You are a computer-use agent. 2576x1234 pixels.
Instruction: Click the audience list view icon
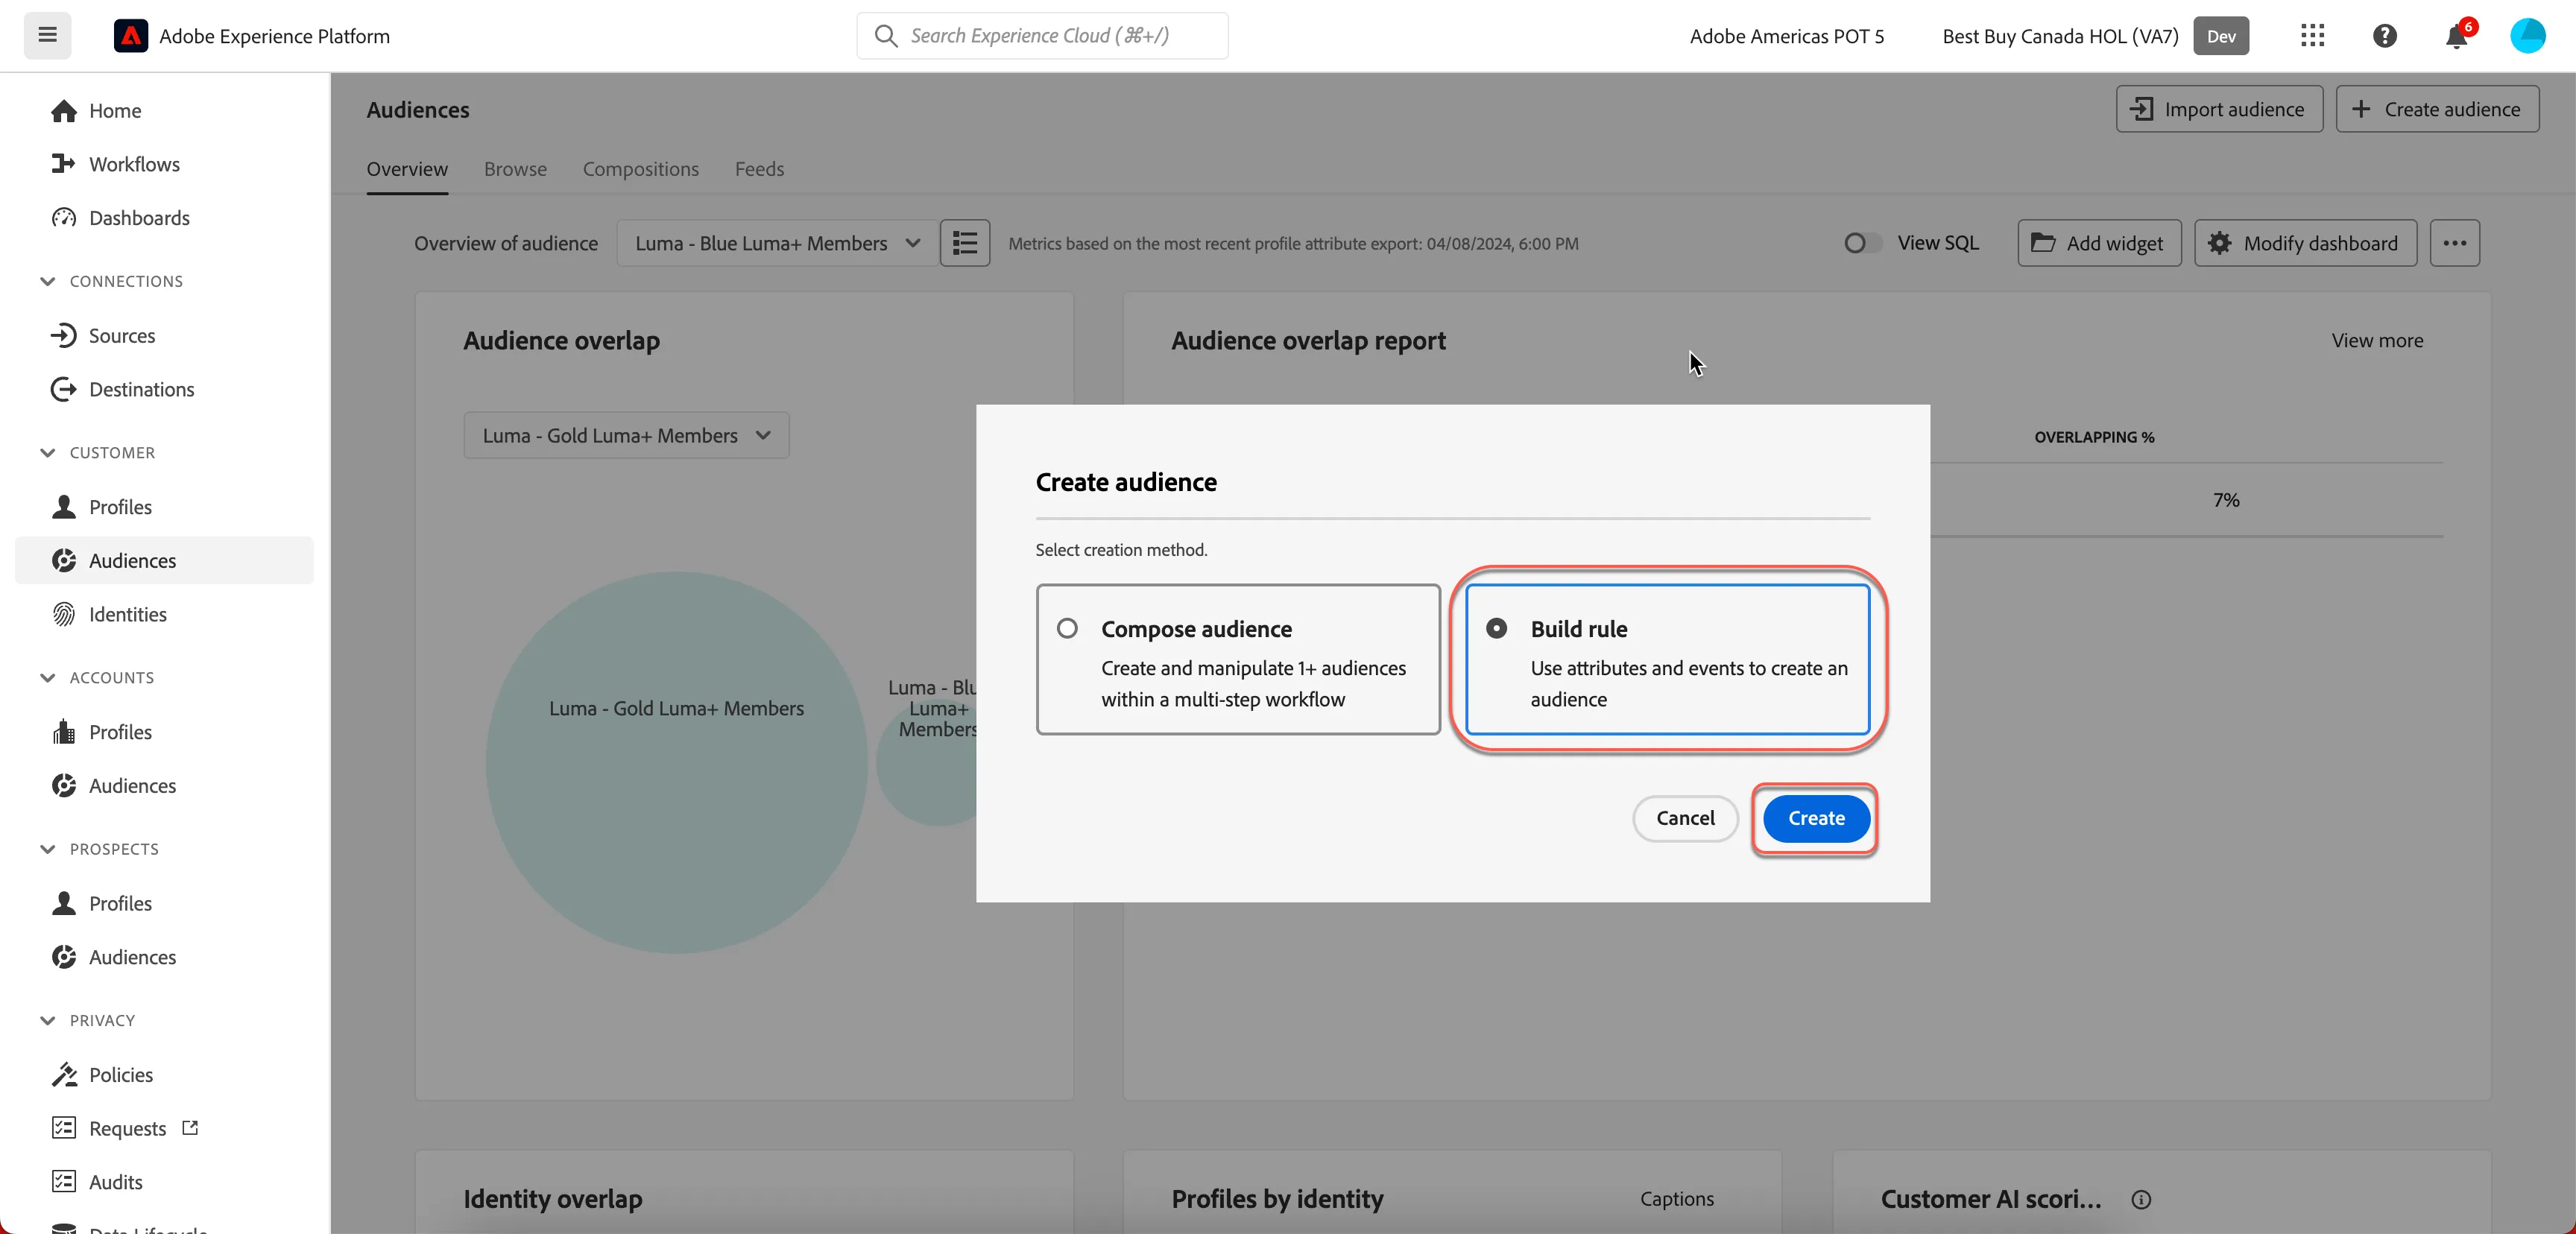click(965, 243)
